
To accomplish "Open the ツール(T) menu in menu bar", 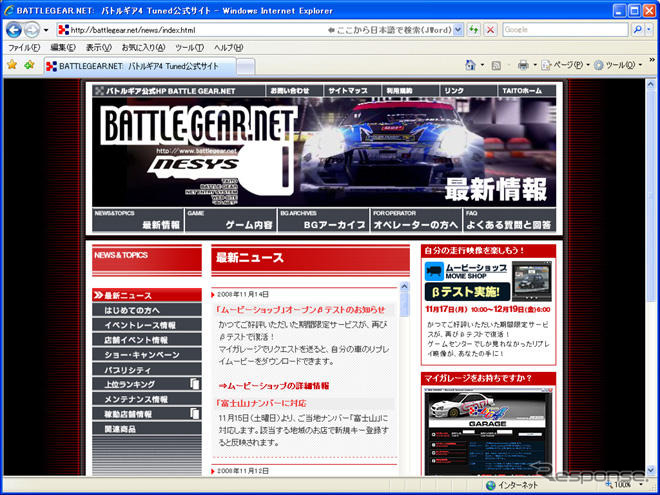I will pyautogui.click(x=189, y=48).
